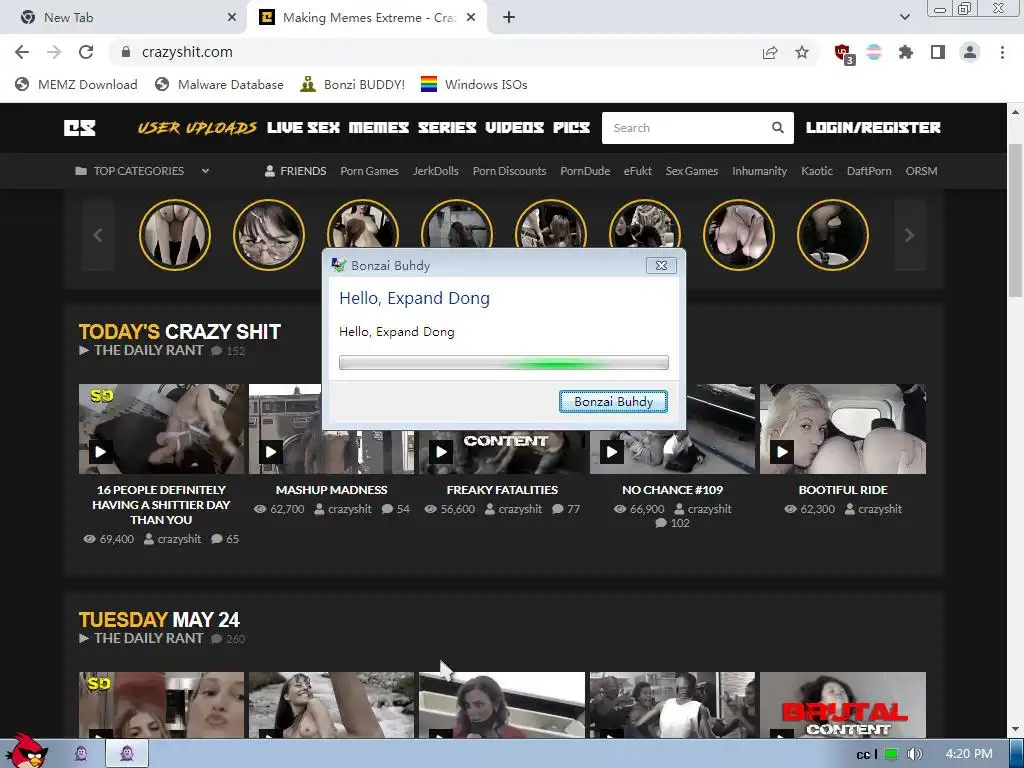Click the red bird Start button
The height and width of the screenshot is (768, 1024).
(x=25, y=751)
